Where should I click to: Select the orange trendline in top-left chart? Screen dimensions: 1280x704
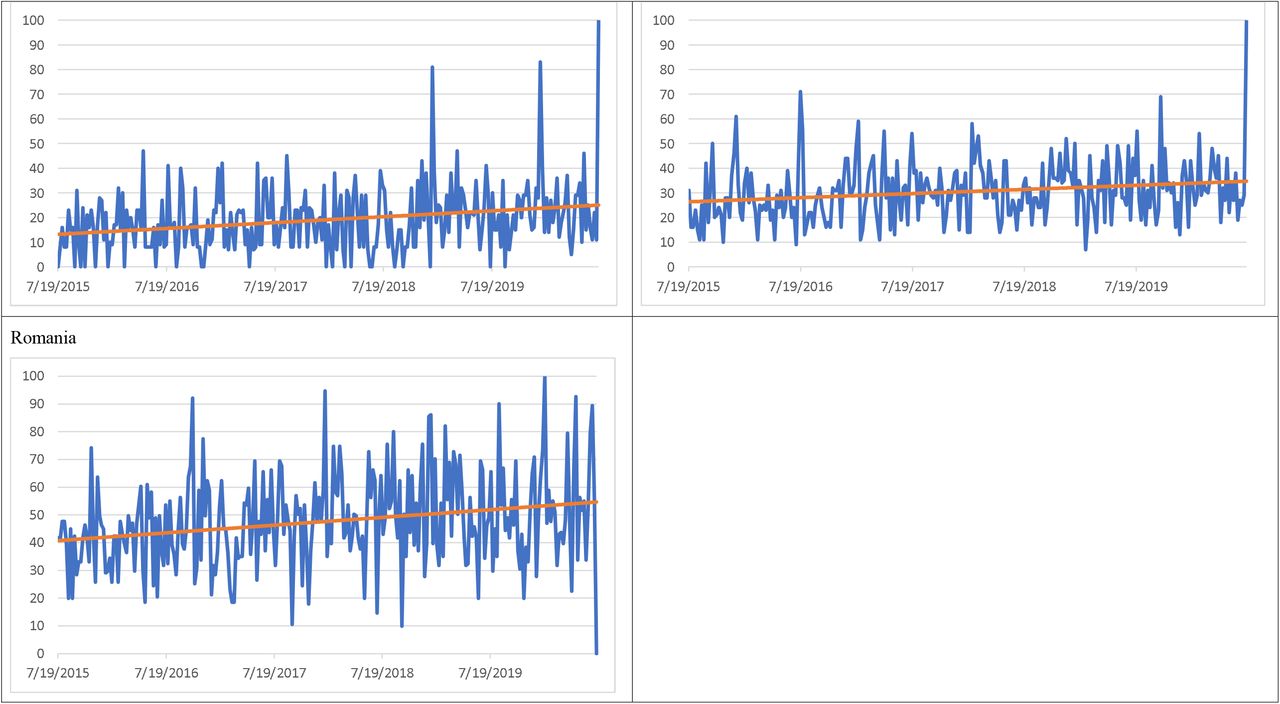[x=328, y=219]
